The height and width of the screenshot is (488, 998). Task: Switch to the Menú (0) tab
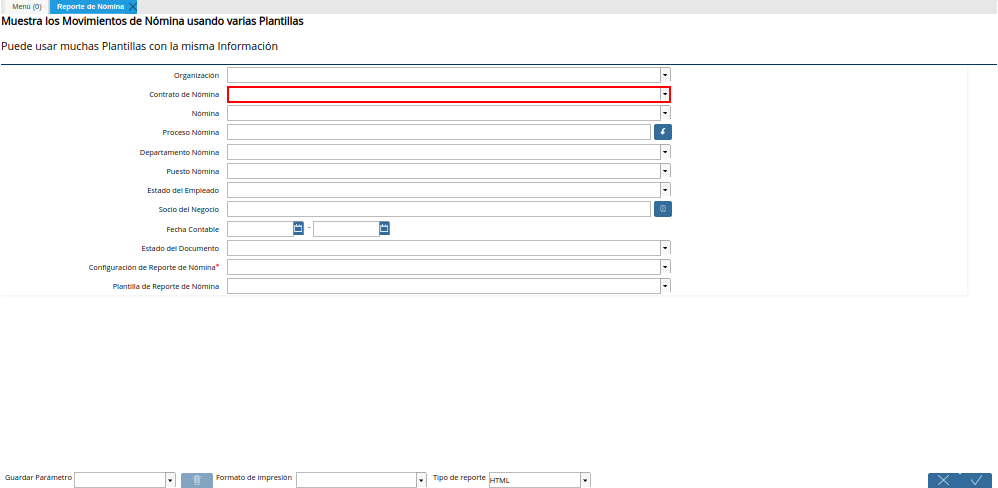pos(27,7)
